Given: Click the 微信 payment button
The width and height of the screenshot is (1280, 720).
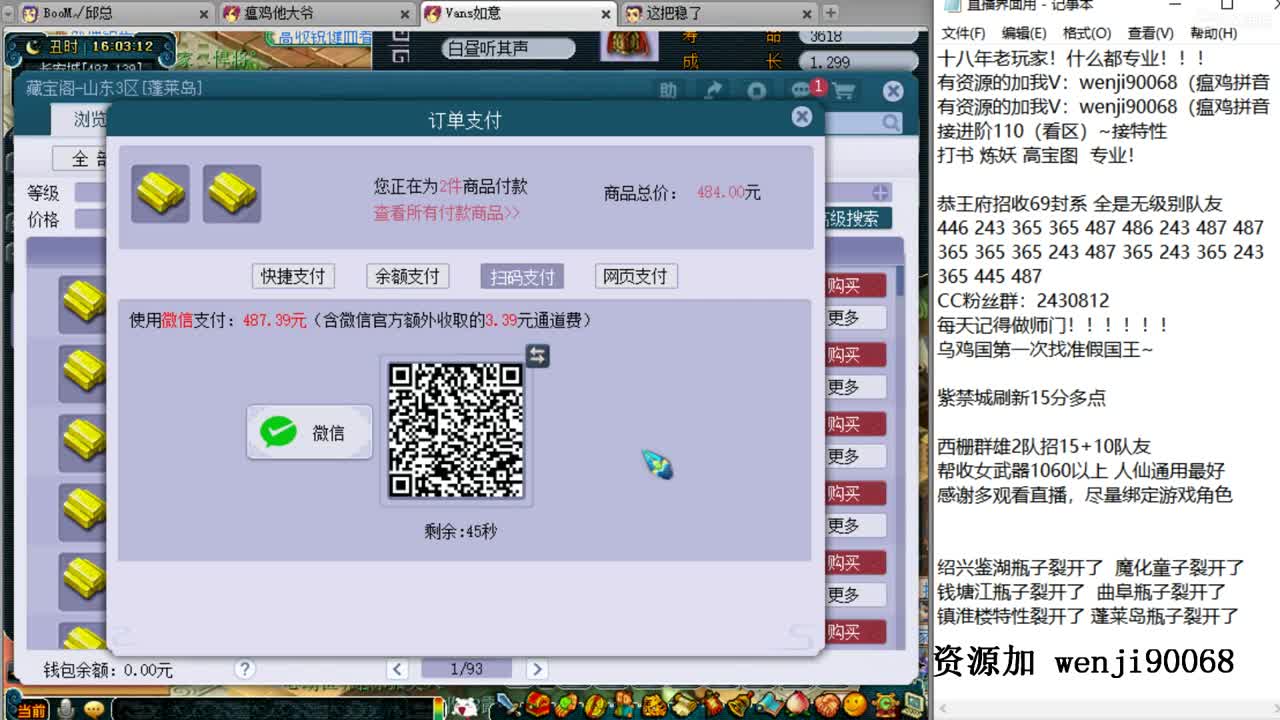Looking at the screenshot, I should tap(309, 432).
